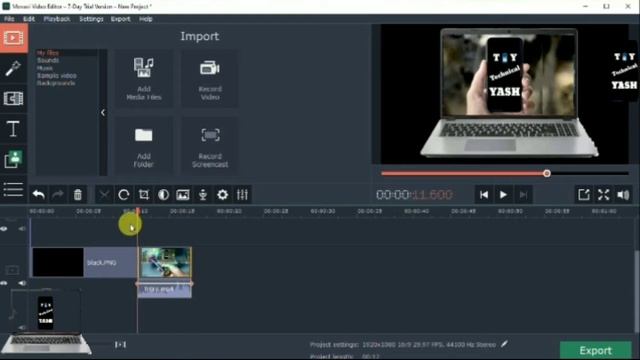Open the Import media tab icon
This screenshot has width=640, height=360.
(13, 38)
